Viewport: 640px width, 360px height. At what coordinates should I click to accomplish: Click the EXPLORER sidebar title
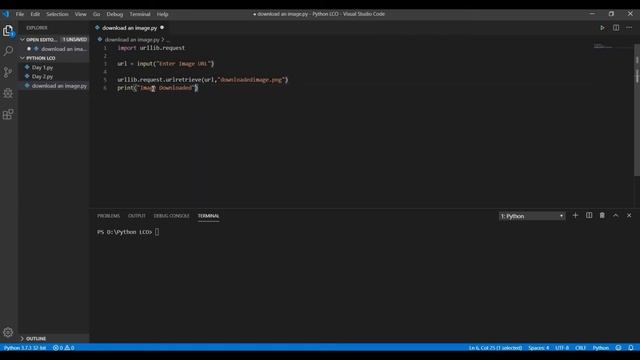(37, 28)
